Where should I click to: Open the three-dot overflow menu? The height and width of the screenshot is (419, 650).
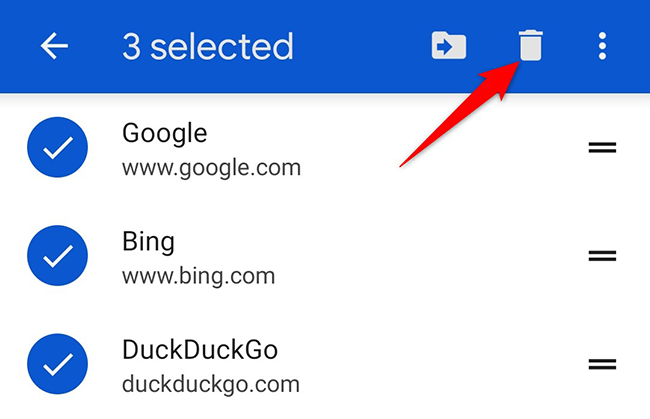(602, 46)
